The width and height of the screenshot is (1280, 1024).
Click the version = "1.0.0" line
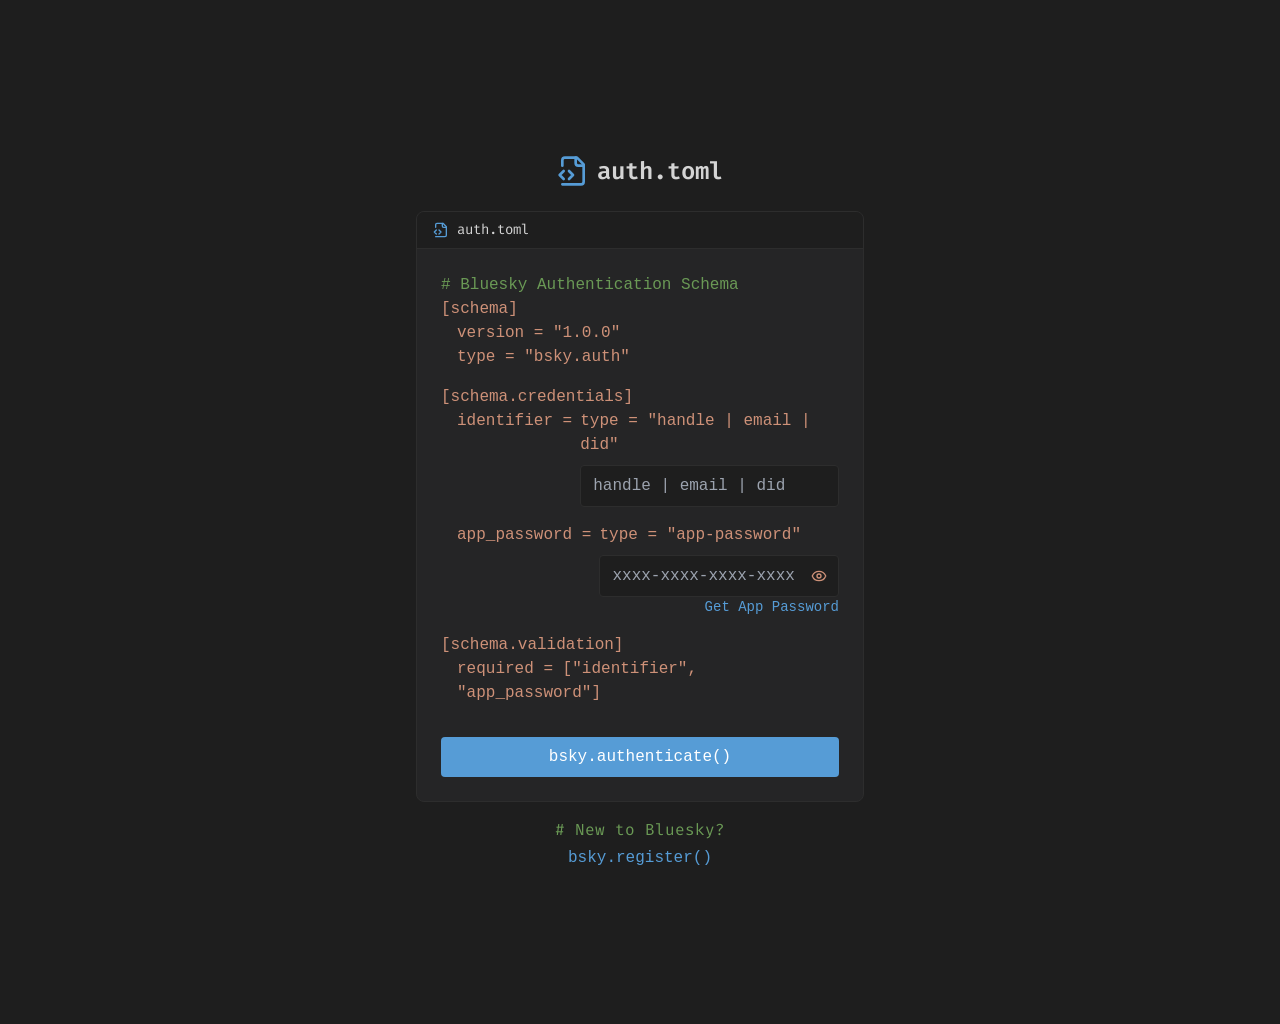538,333
